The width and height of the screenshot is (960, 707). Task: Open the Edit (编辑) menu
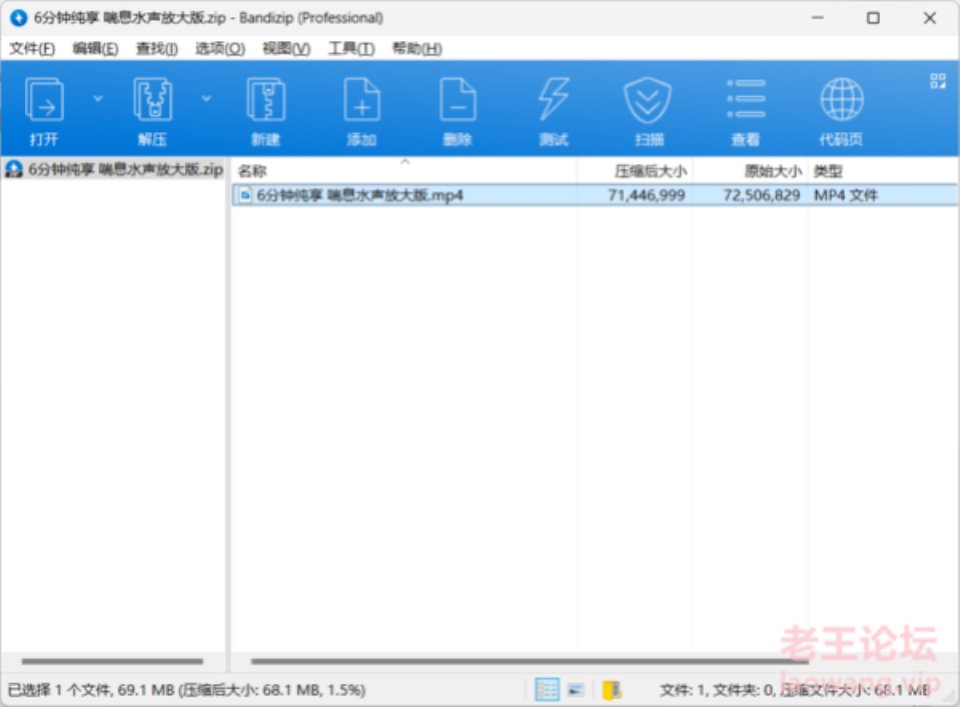coord(96,48)
